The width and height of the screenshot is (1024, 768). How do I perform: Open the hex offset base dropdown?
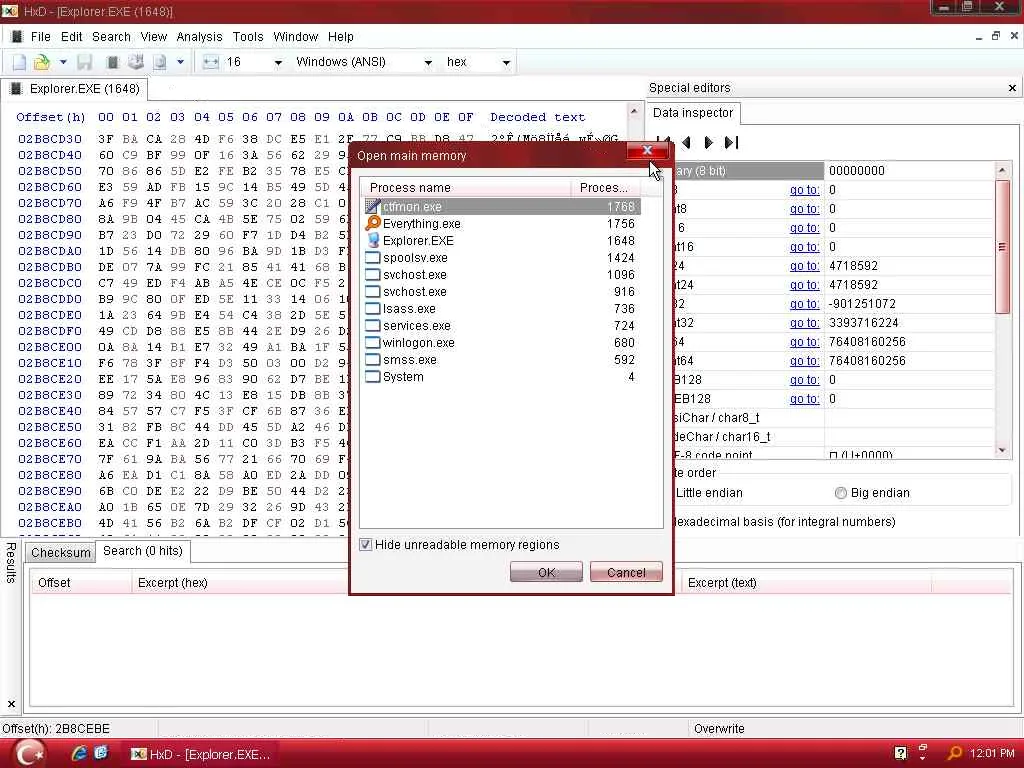pyautogui.click(x=506, y=63)
